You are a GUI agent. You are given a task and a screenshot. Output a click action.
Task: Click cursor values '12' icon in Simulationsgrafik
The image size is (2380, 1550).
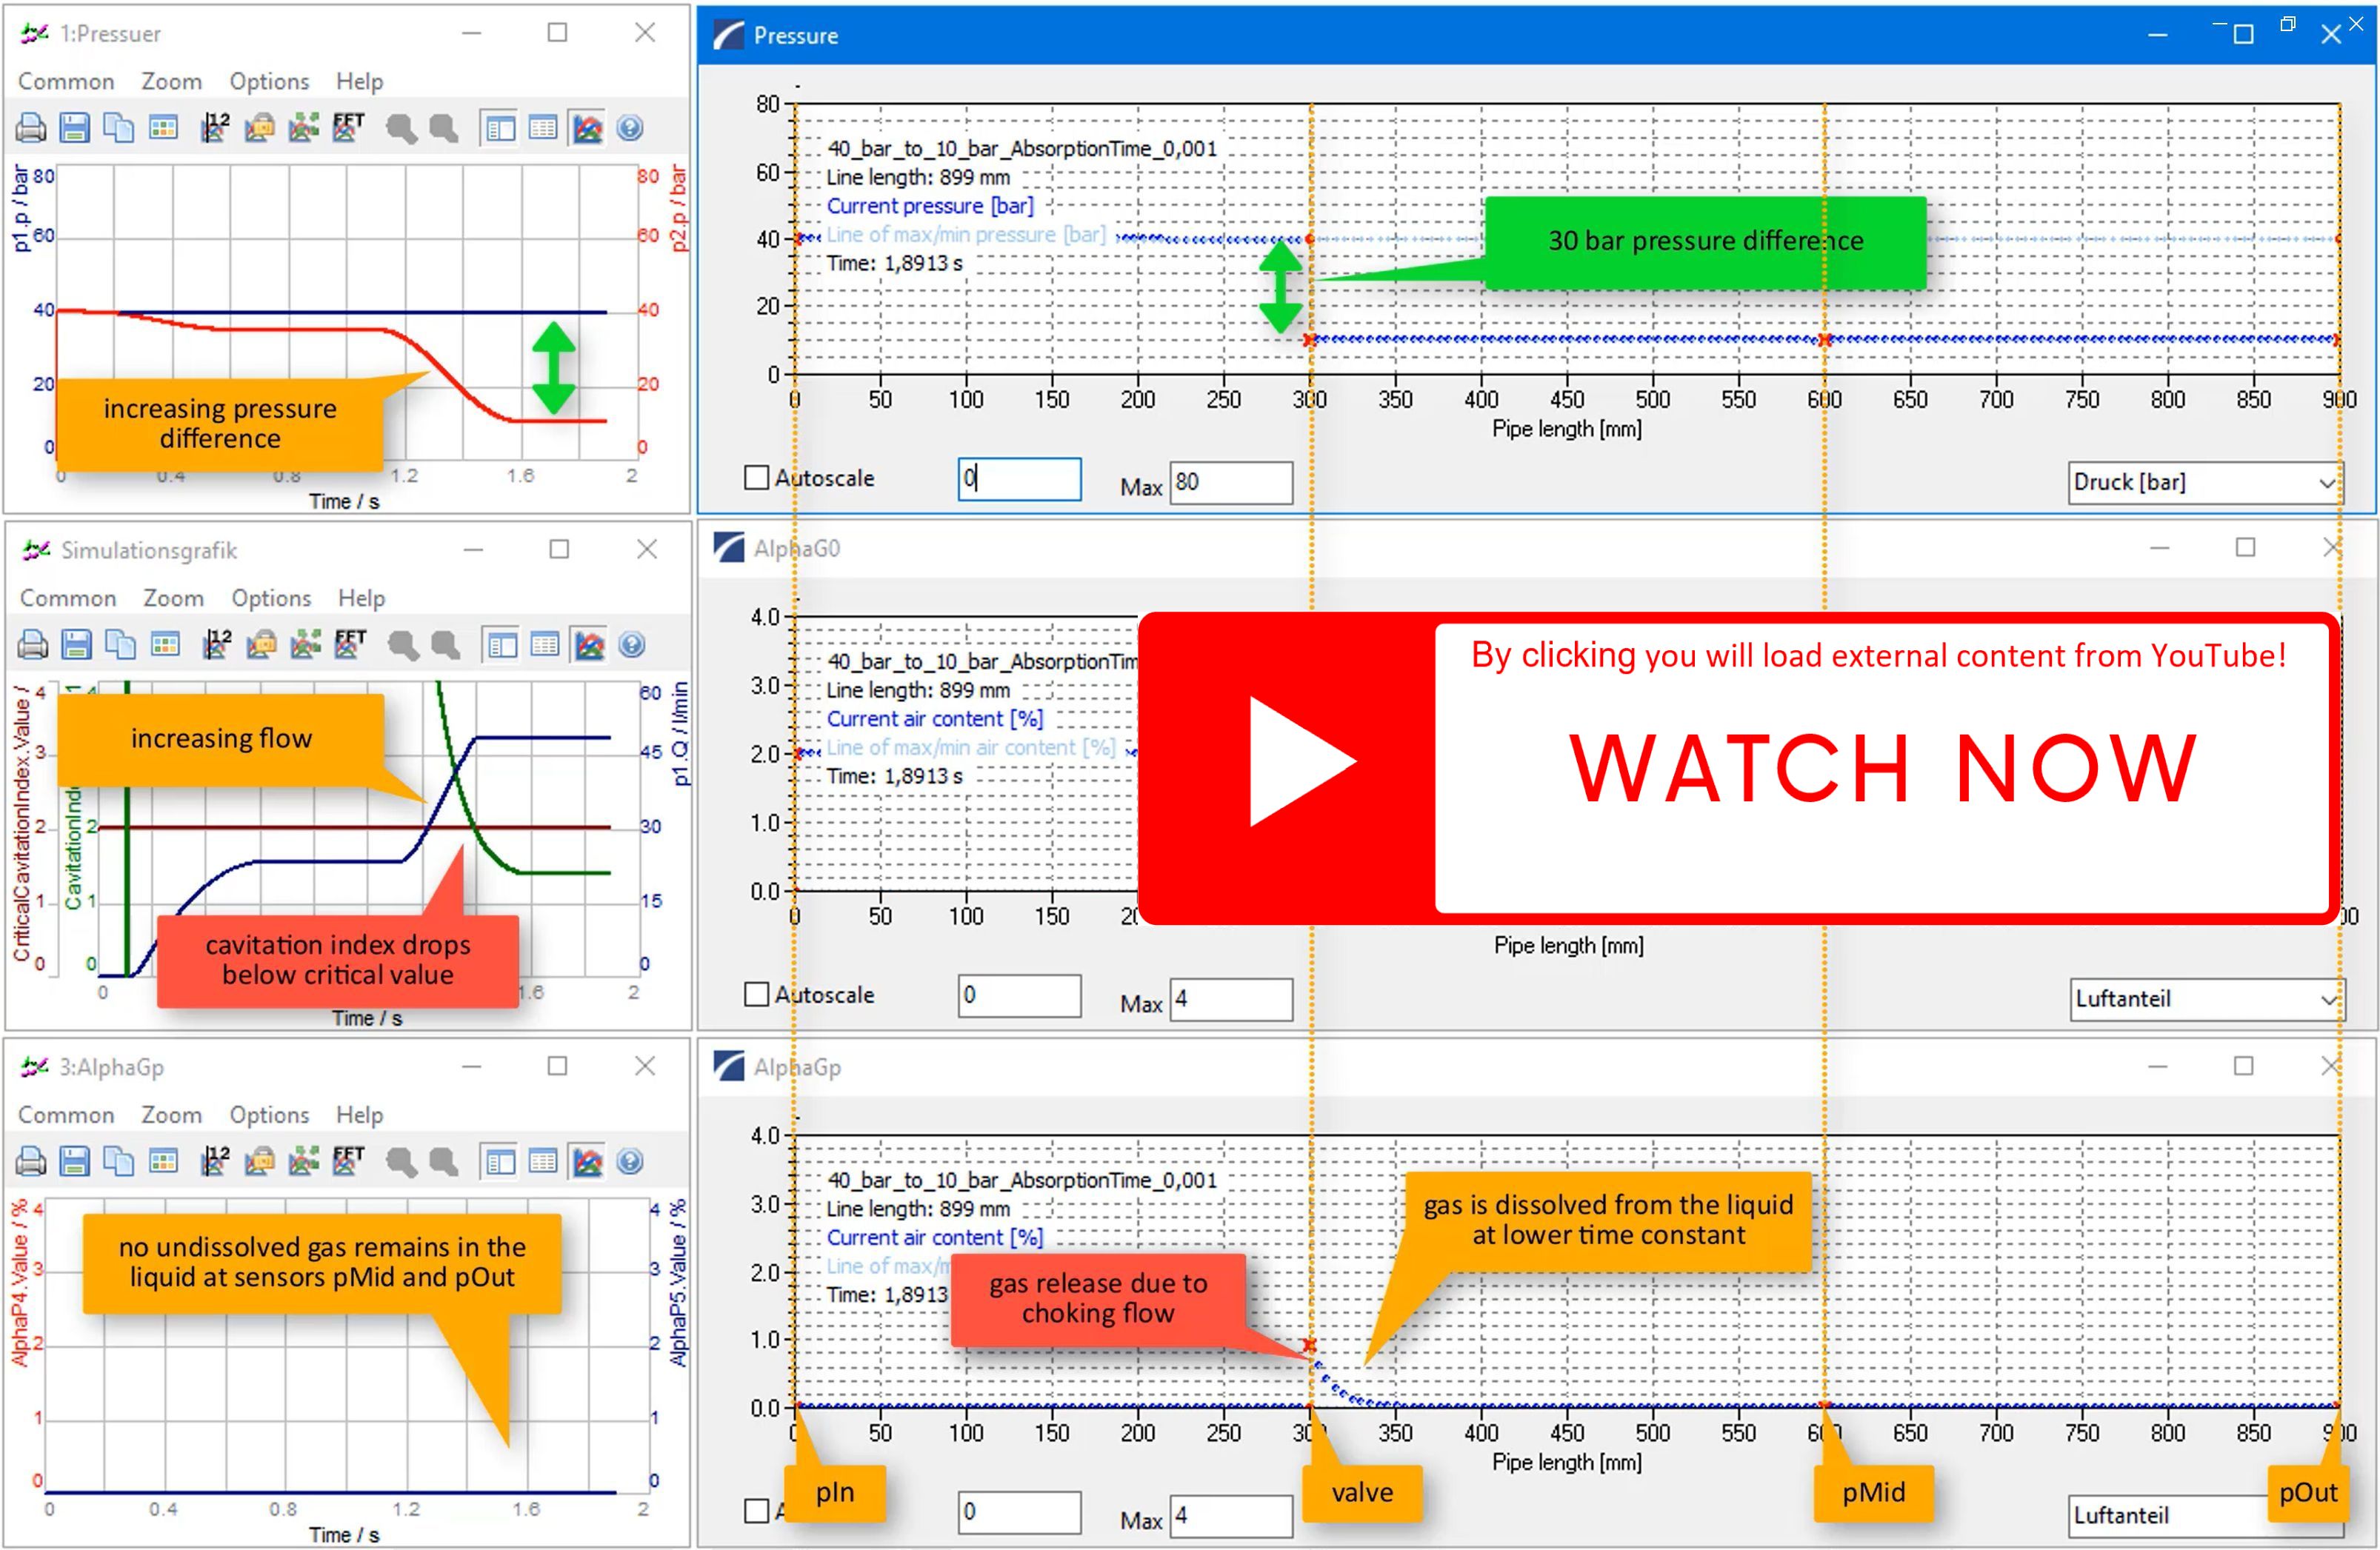coord(216,645)
